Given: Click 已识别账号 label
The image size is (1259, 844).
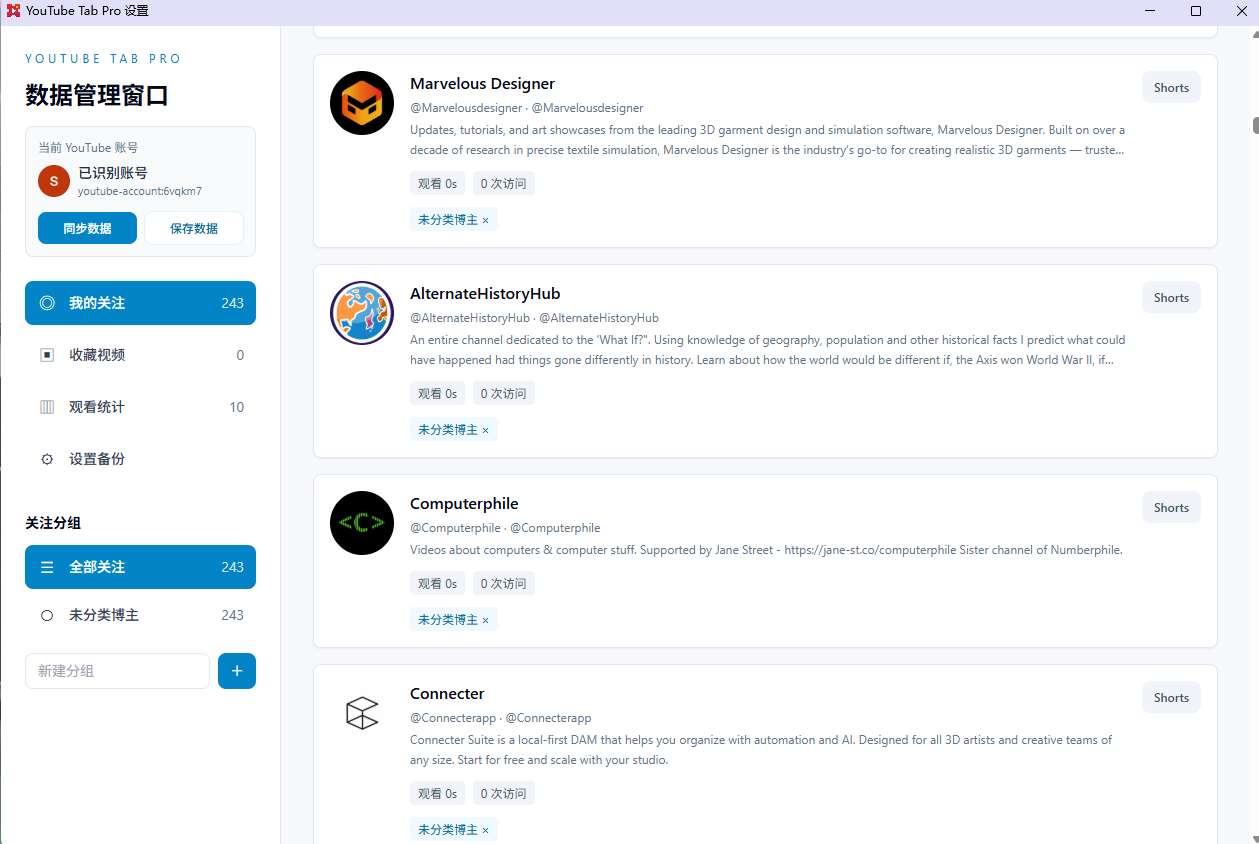Looking at the screenshot, I should (113, 173).
